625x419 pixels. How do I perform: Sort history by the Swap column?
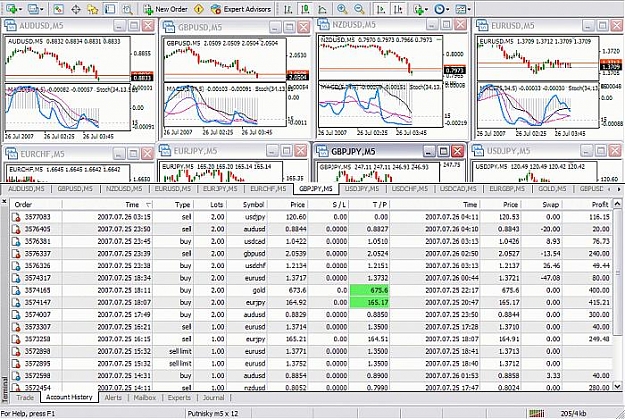pyautogui.click(x=541, y=205)
